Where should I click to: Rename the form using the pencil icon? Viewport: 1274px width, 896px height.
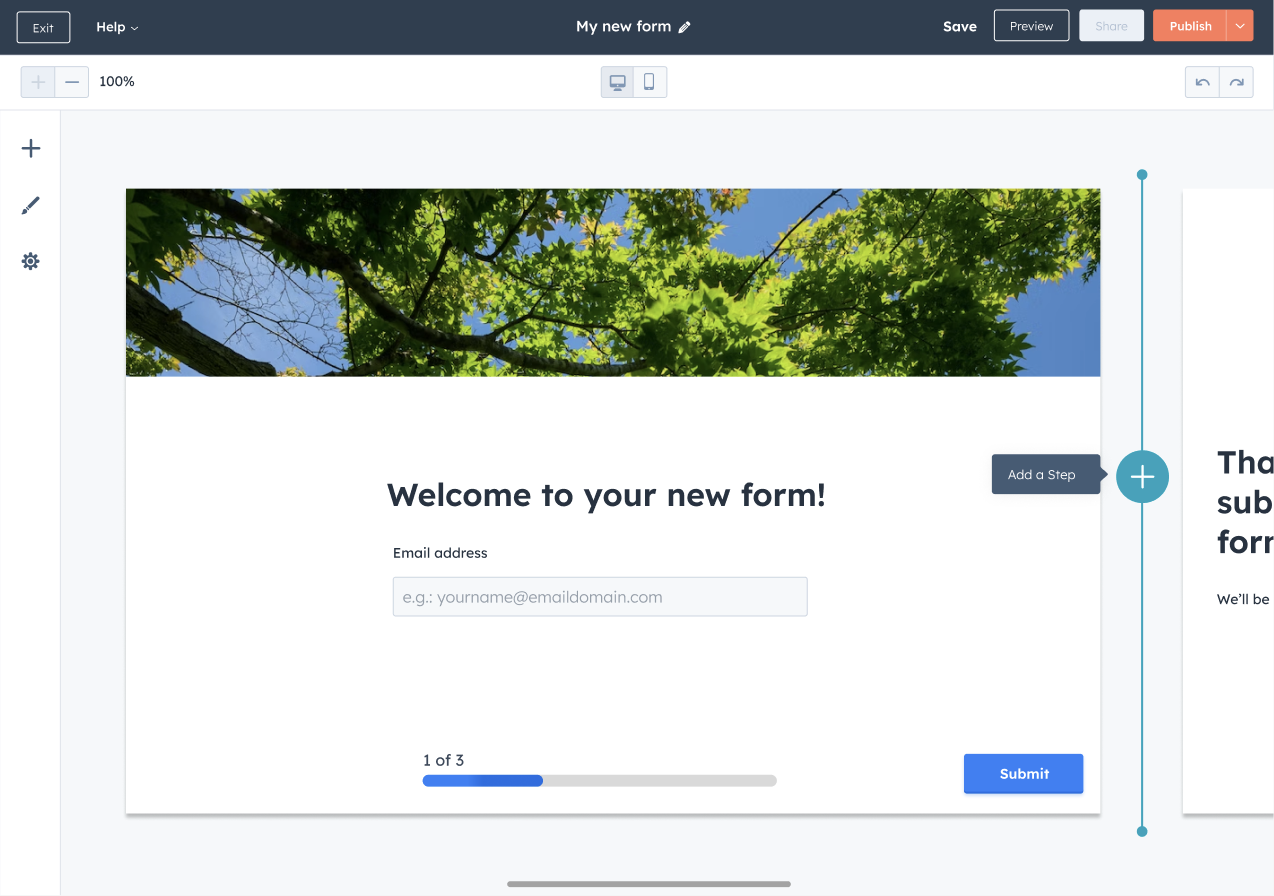pos(684,27)
